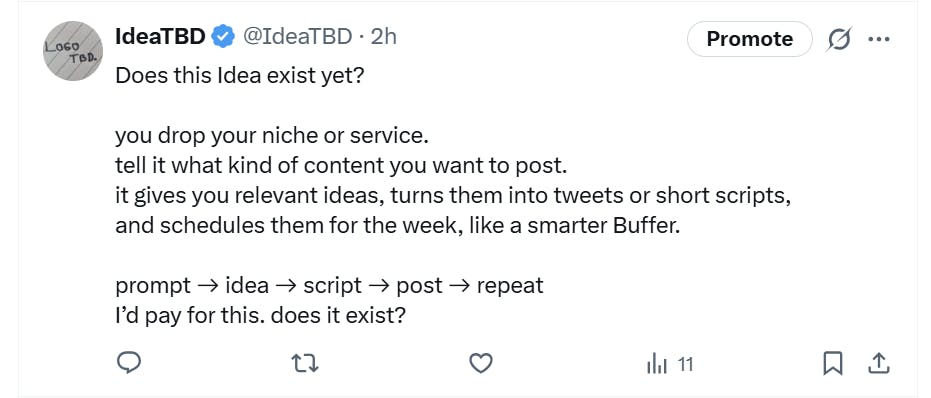931x398 pixels.
Task: Click the IdeaTBD display name
Action: pos(160,37)
